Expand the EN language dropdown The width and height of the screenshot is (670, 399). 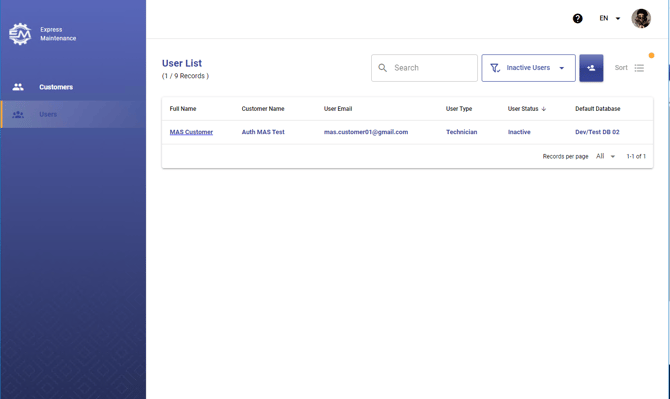[x=610, y=18]
